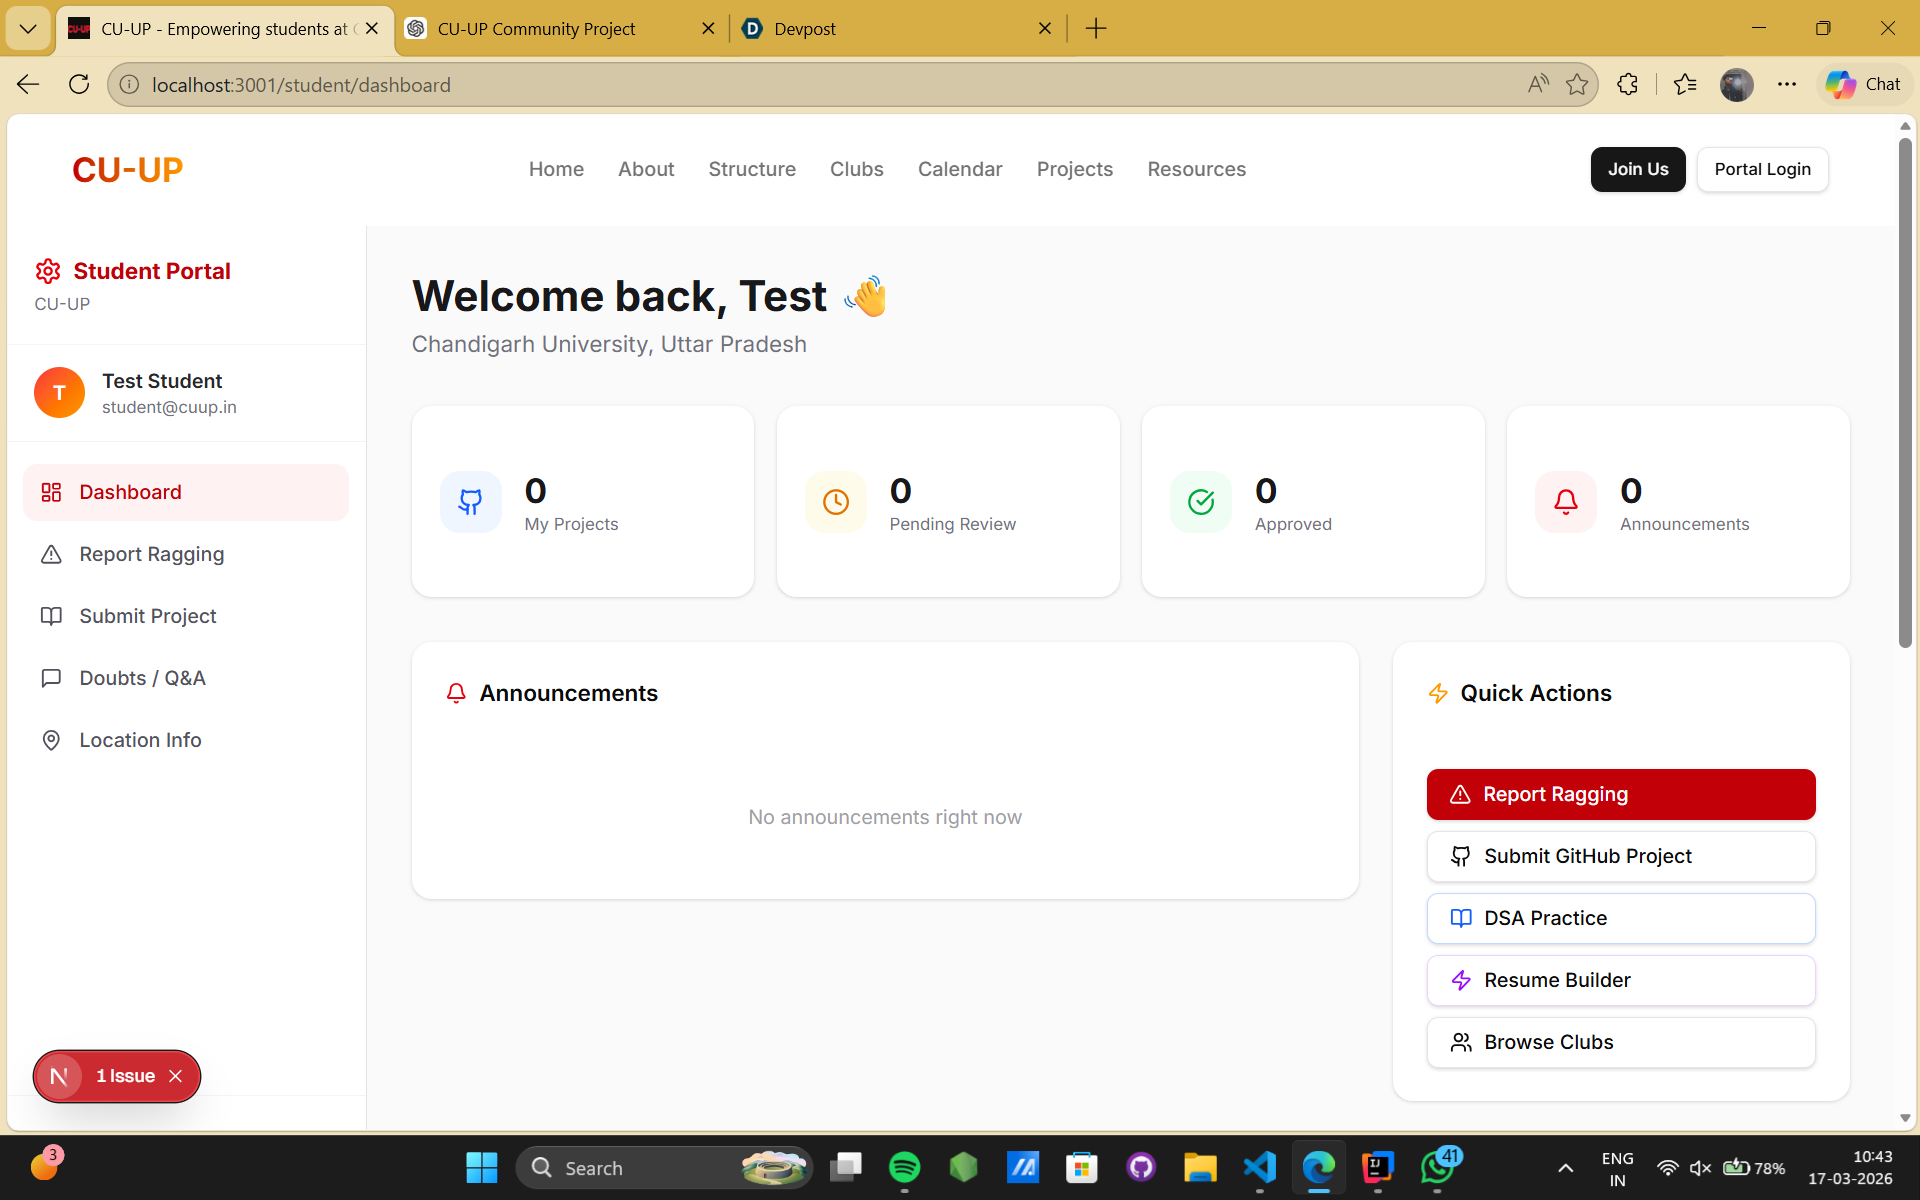This screenshot has width=1920, height=1200.
Task: Click the My Projects fork icon
Action: pyautogui.click(x=470, y=502)
